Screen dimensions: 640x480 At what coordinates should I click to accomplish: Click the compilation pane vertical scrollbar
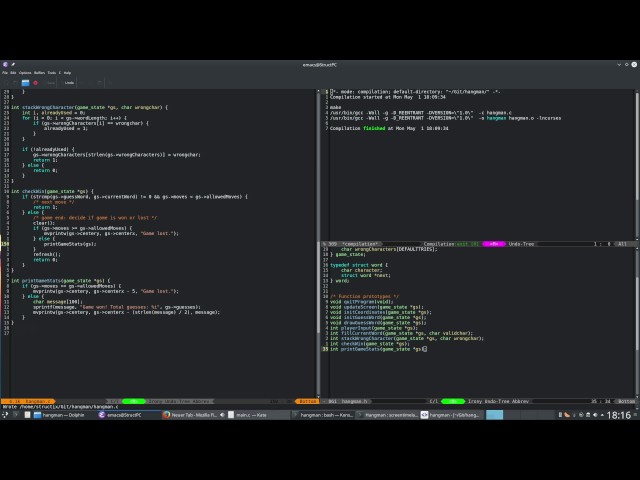pos(636,165)
